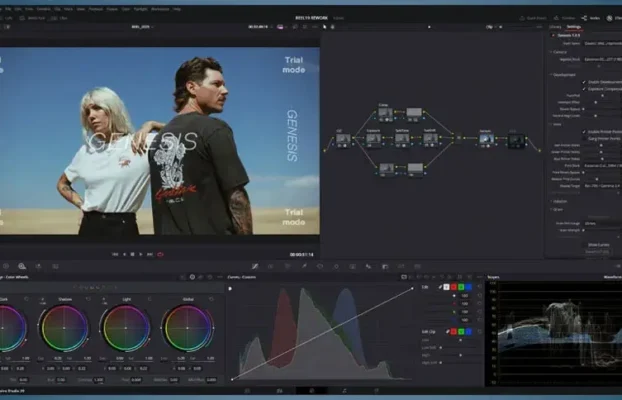Viewport: 622px width, 400px height.
Task: Switch to the Library tab
Action: click(555, 27)
